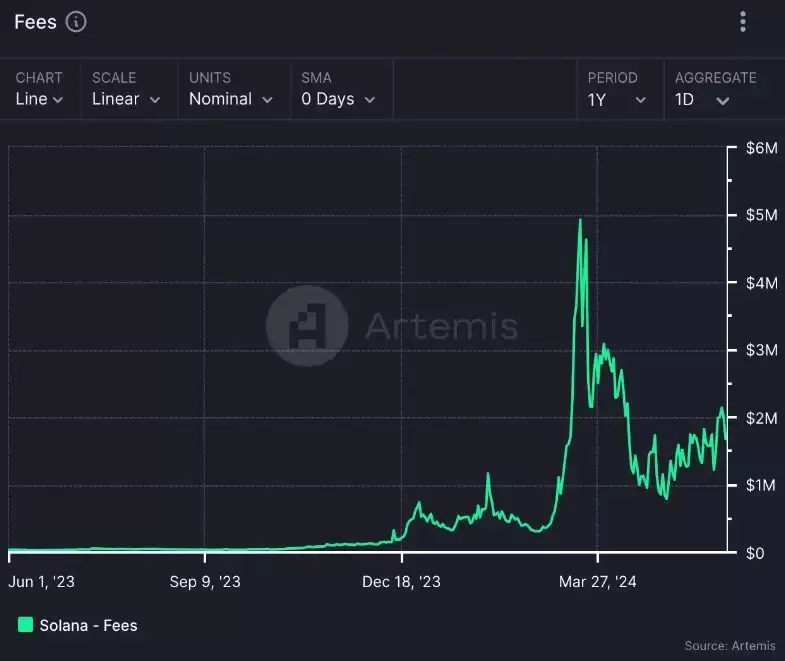The image size is (785, 661).
Task: Click the Fees chart title
Action: (x=35, y=22)
